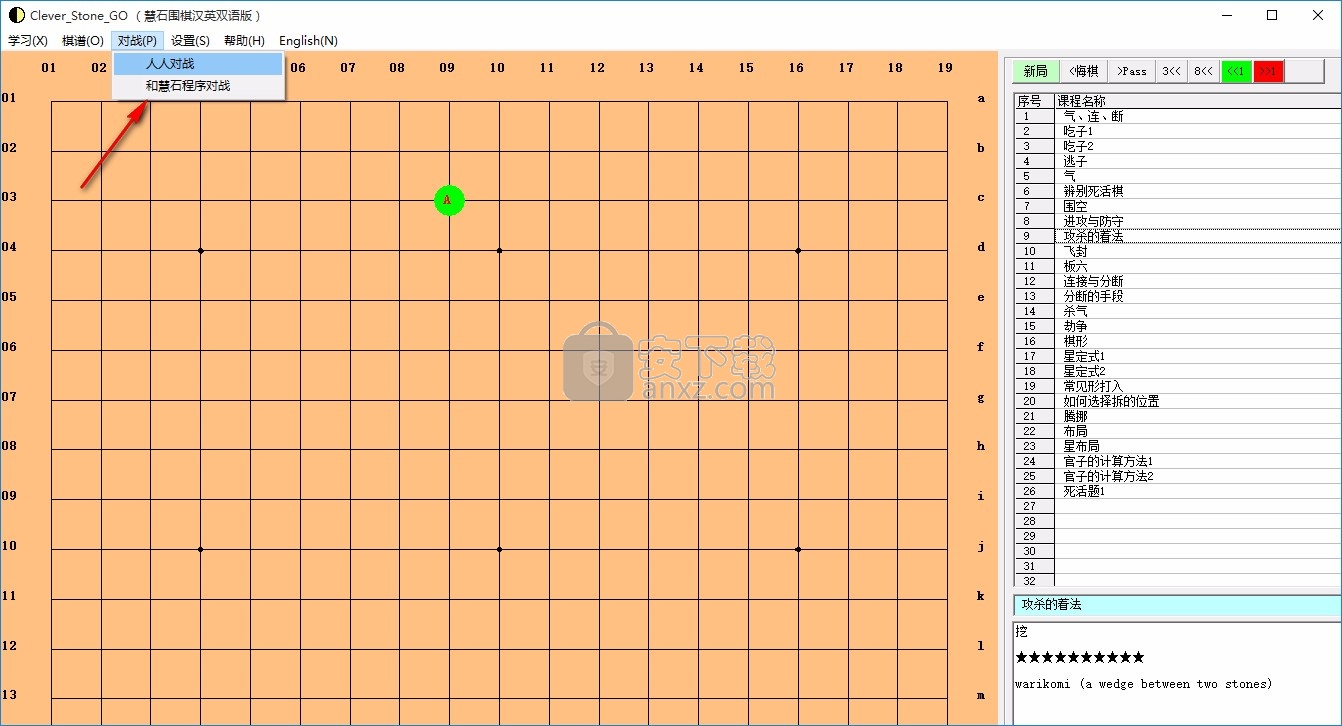Click the Clever_Stone_GO title bar app icon
This screenshot has width=1342, height=726.
tap(16, 15)
